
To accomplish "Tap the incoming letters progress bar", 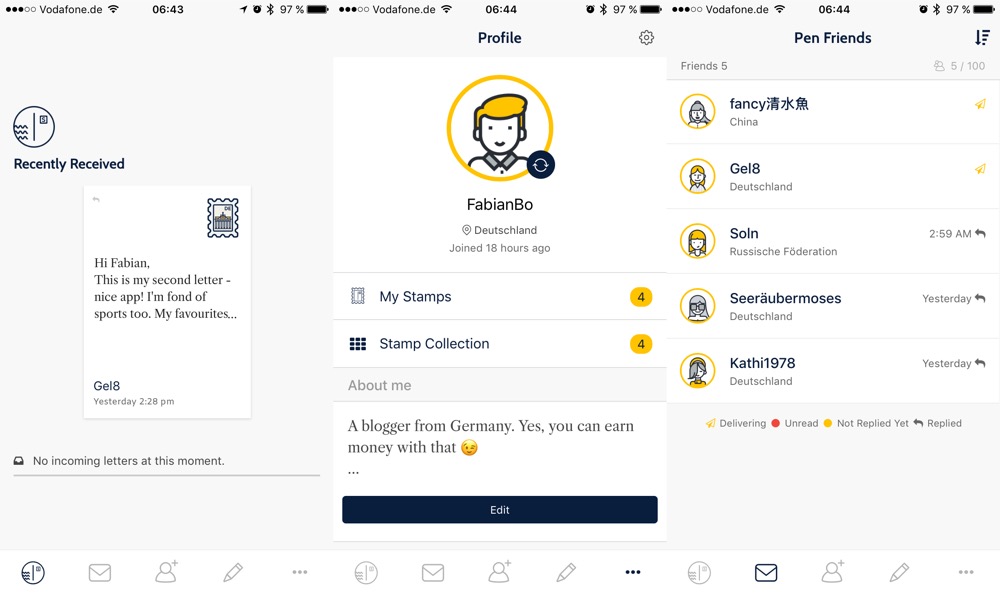I will point(166,475).
